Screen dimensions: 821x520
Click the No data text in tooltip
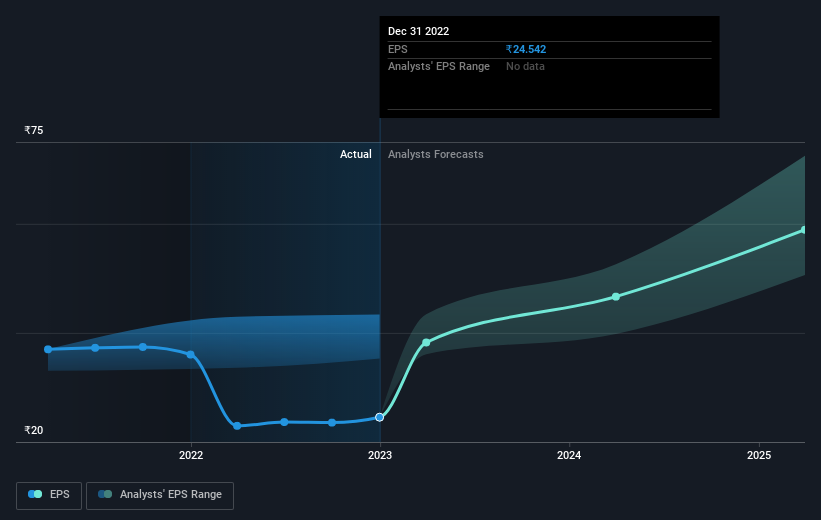tap(525, 67)
